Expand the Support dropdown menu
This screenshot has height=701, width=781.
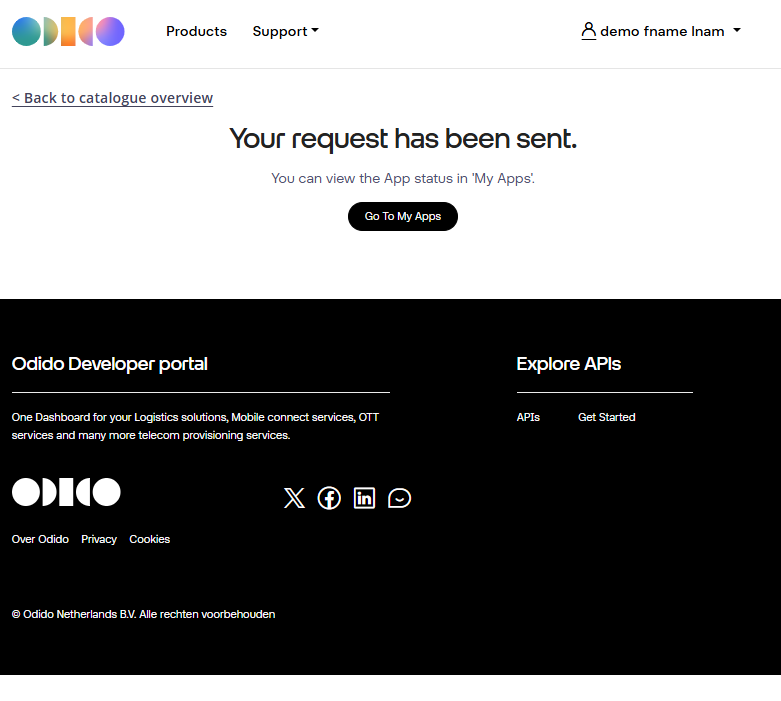(285, 31)
